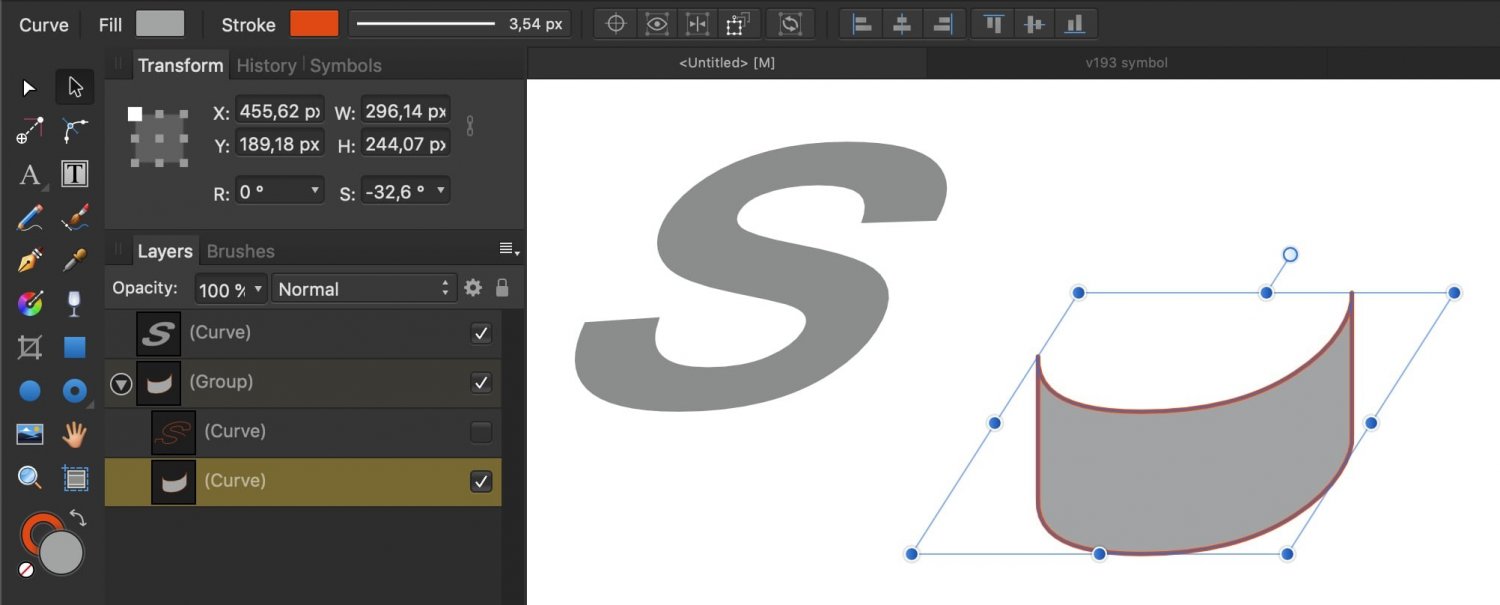
Task: Select the Zoom magnifier tool
Action: click(x=30, y=478)
